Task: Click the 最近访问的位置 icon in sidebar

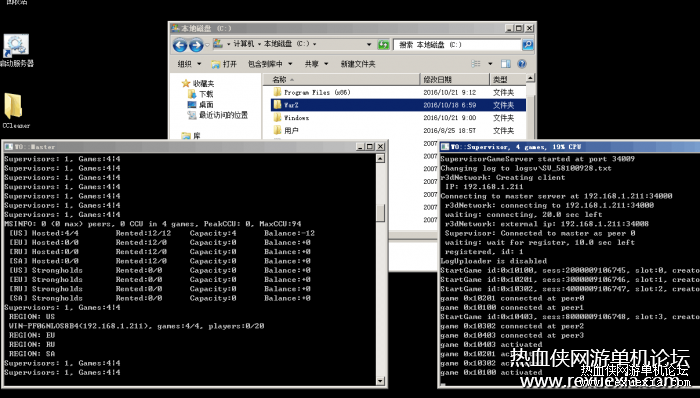Action: [192, 115]
